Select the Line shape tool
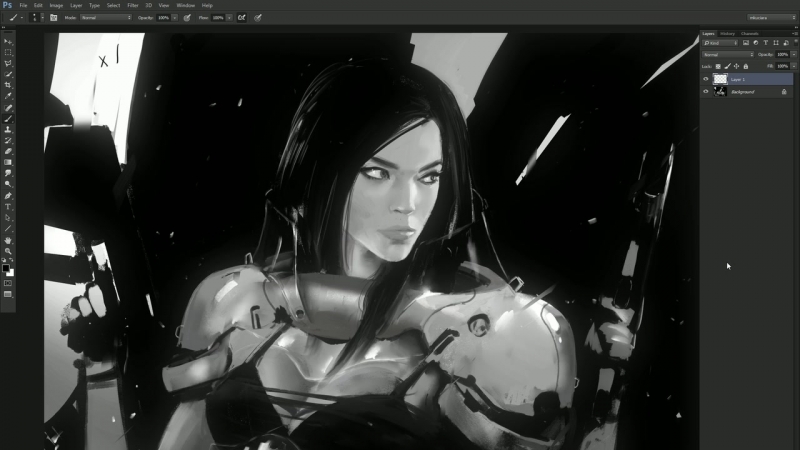The width and height of the screenshot is (800, 450). point(8,229)
